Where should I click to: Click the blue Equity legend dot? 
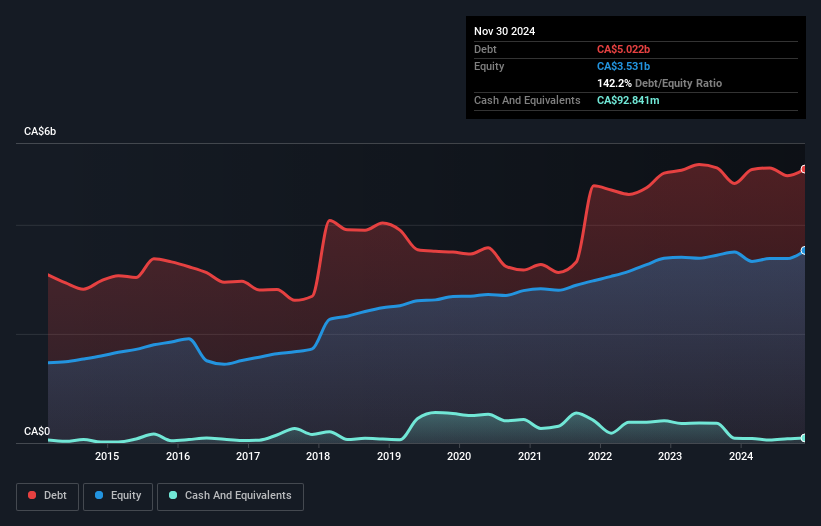[x=99, y=495]
